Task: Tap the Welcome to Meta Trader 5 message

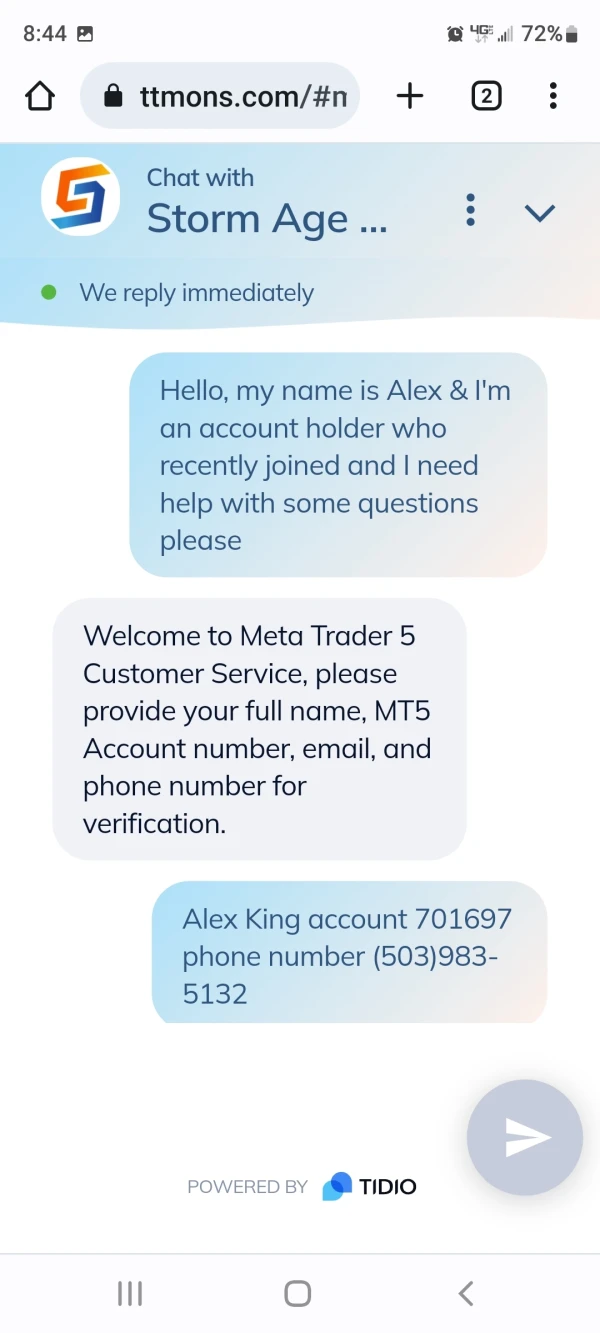Action: coord(259,729)
